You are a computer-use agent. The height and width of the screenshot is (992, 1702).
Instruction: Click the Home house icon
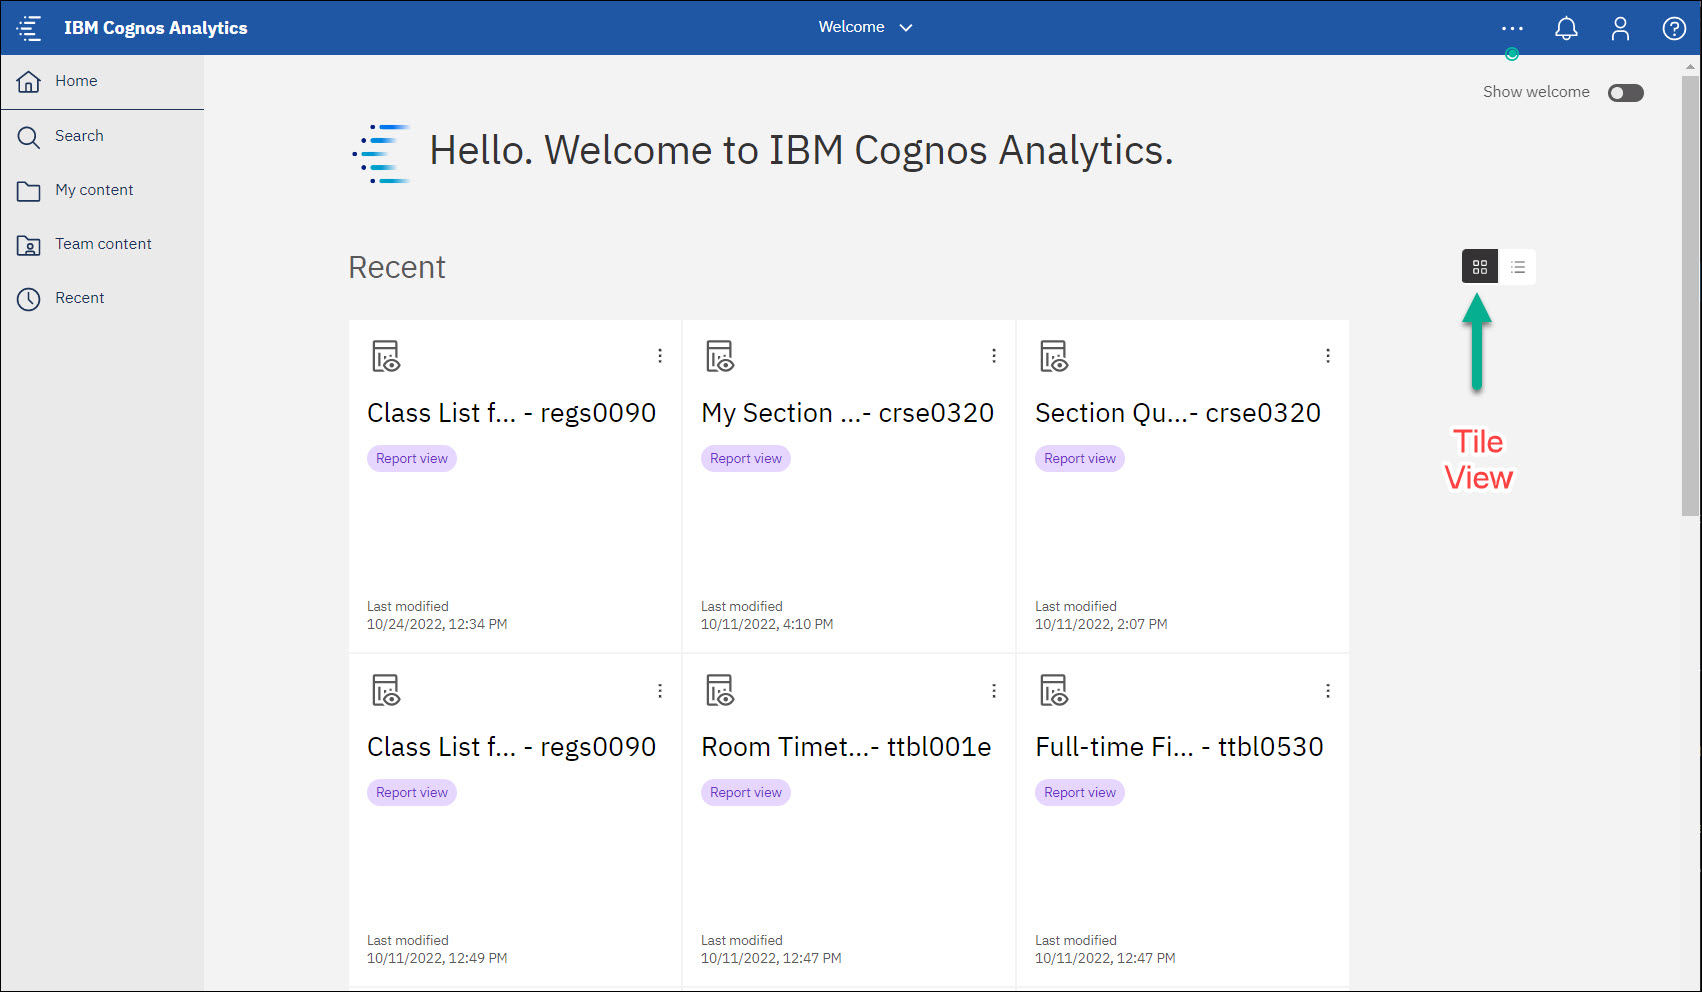coord(29,81)
